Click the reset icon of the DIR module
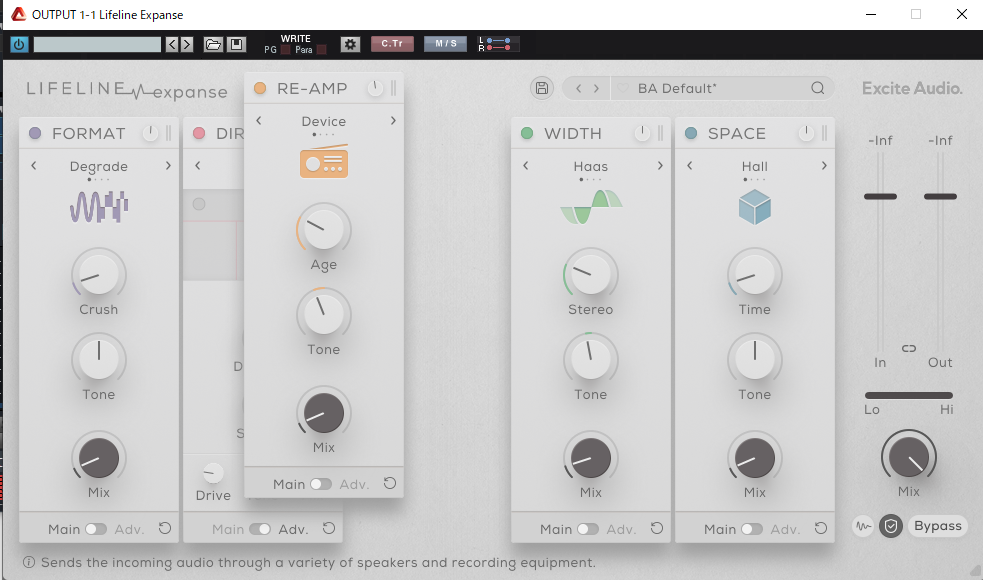The image size is (983, 580). point(329,529)
